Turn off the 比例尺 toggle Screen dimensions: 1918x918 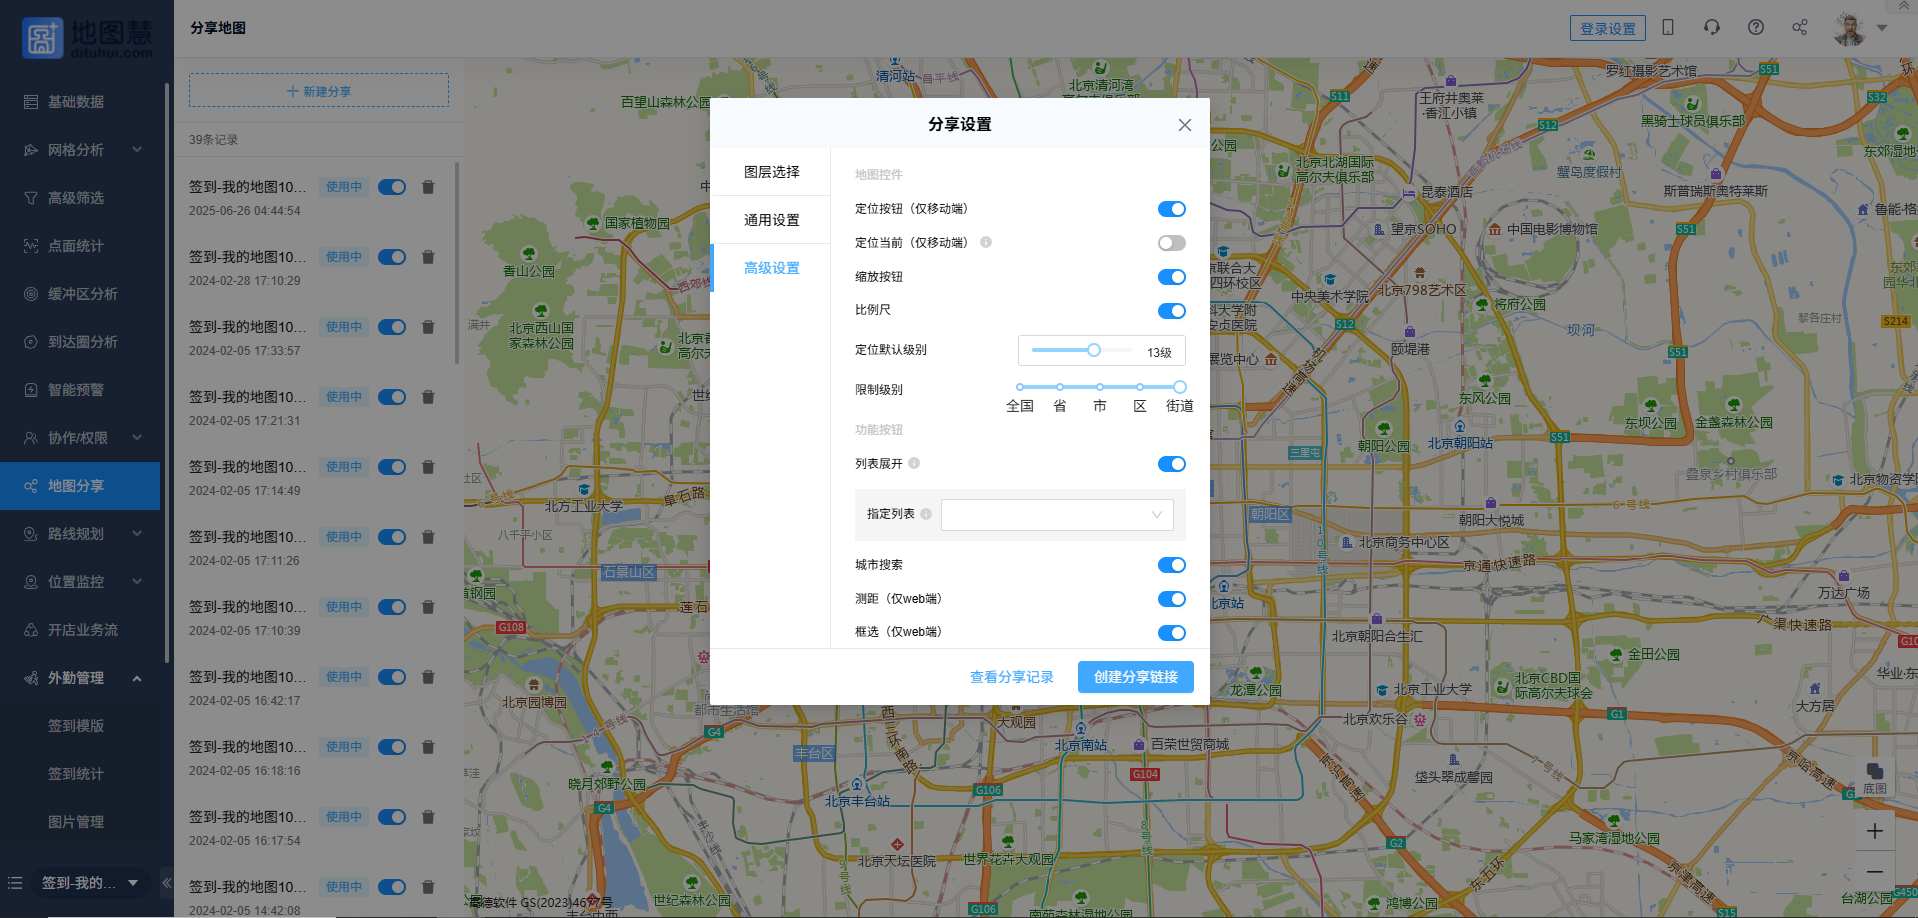1171,311
